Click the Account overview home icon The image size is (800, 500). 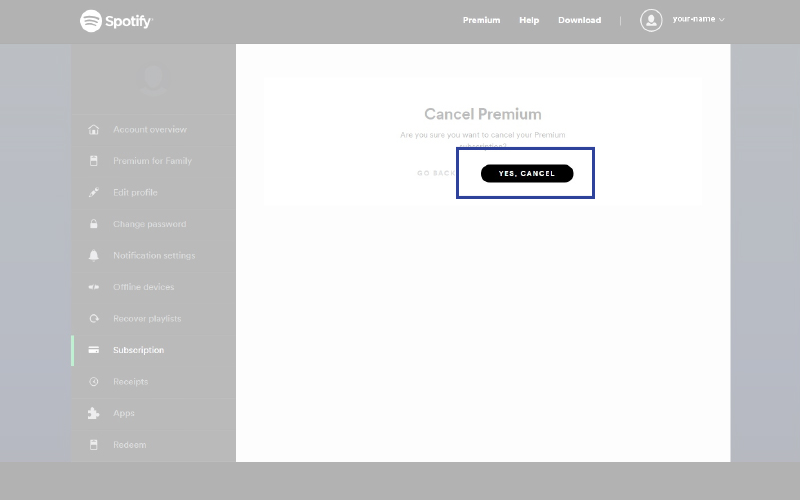(x=93, y=130)
